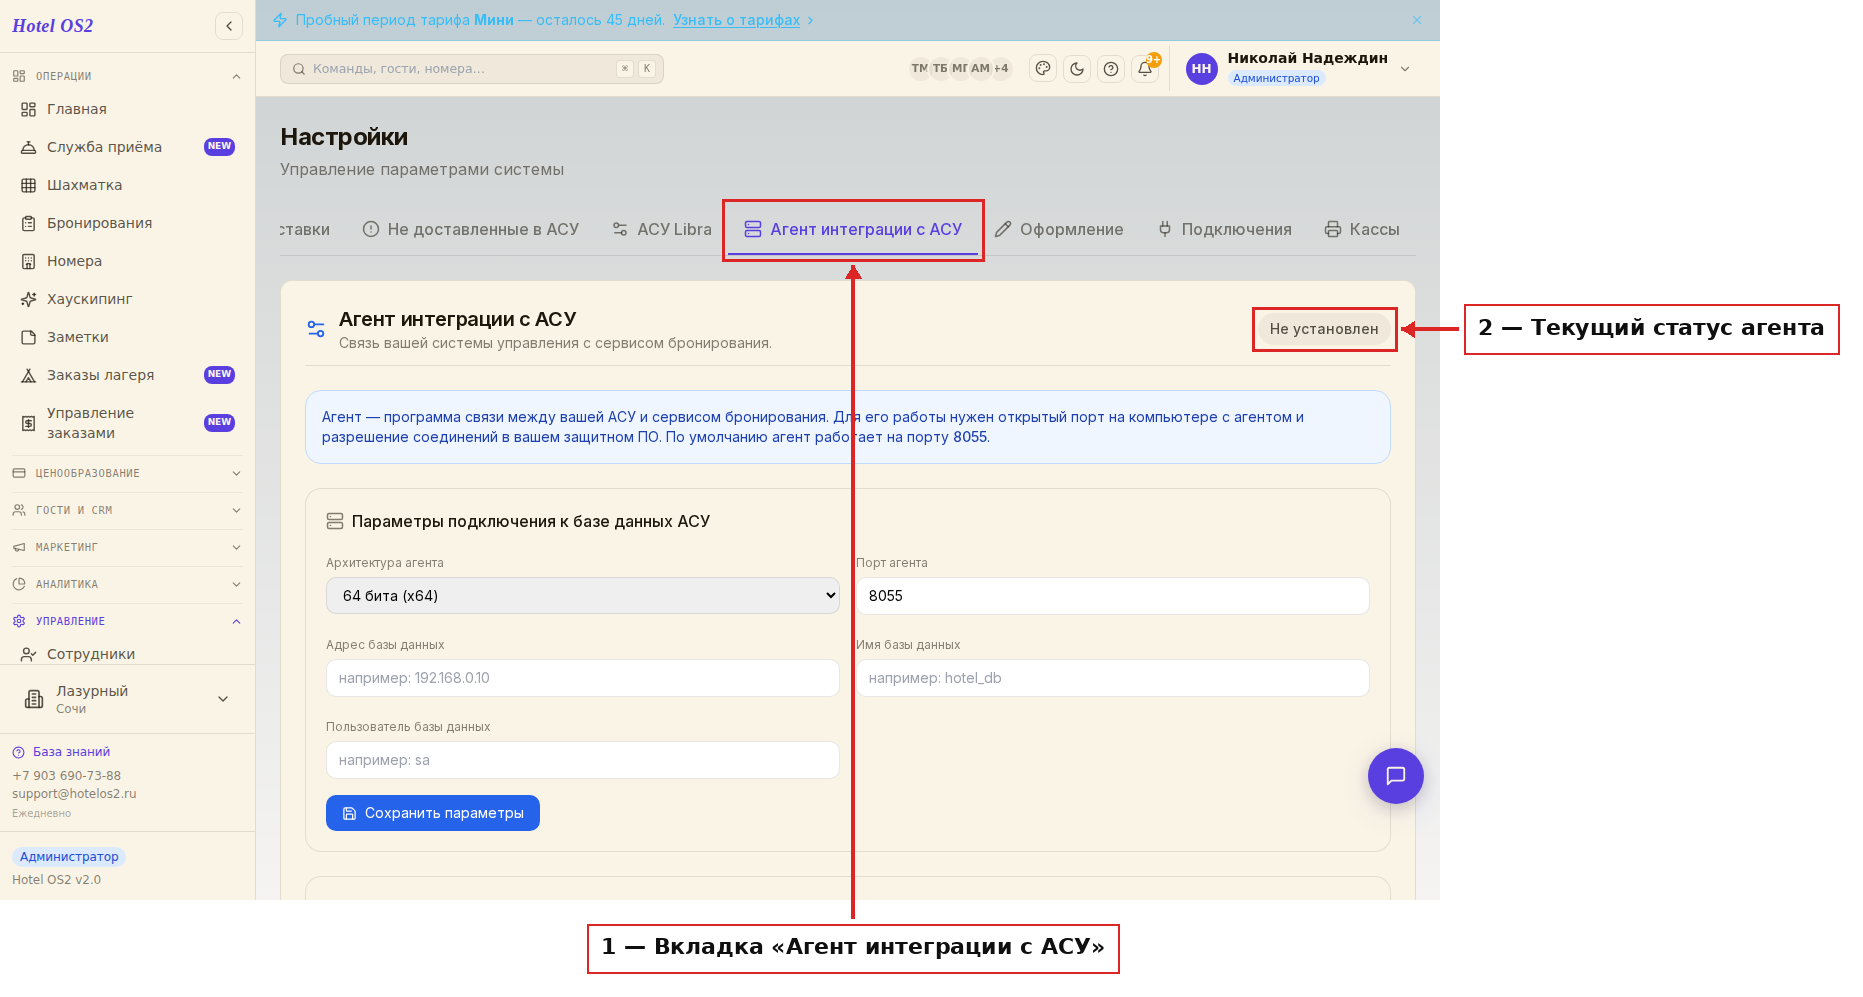The image size is (1863, 997).
Task: Click the НН user avatar
Action: point(1201,69)
